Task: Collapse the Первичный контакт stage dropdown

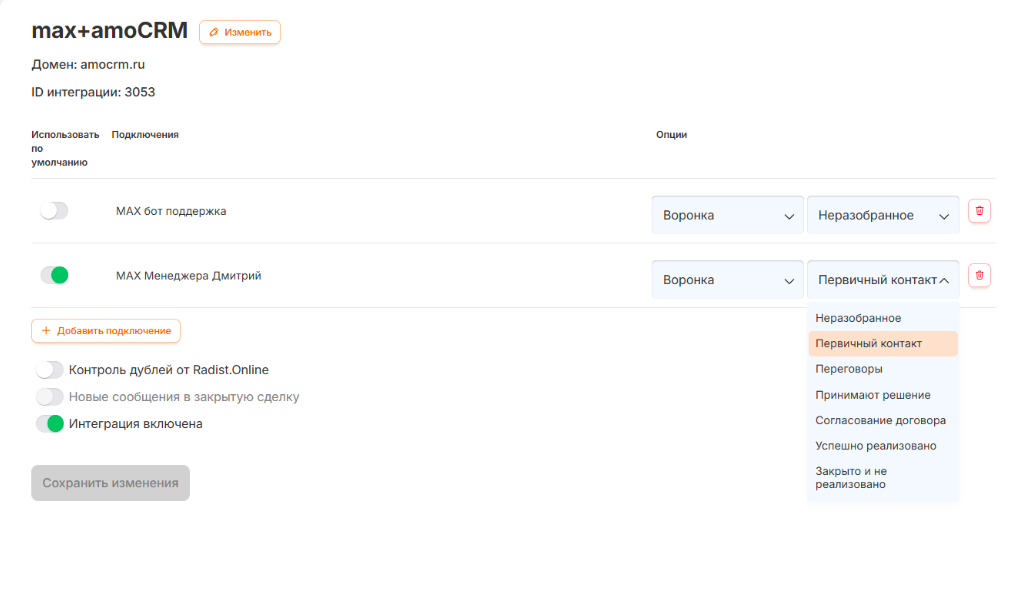Action: [x=883, y=280]
